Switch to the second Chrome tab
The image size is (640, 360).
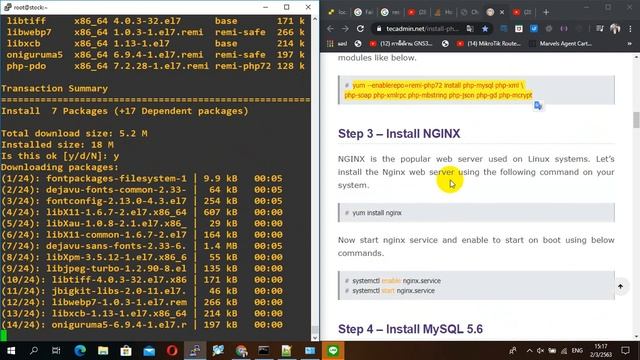(364, 12)
